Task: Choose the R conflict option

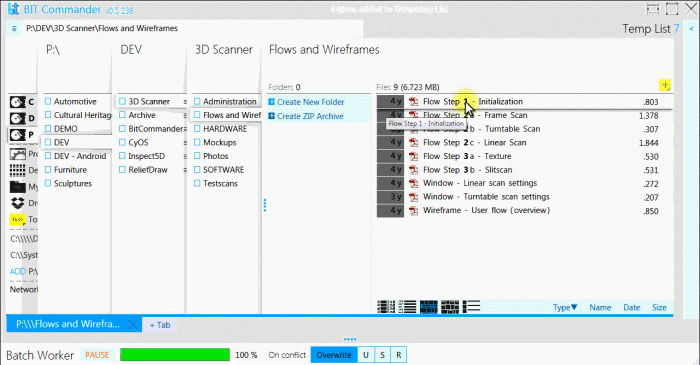Action: tap(399, 355)
